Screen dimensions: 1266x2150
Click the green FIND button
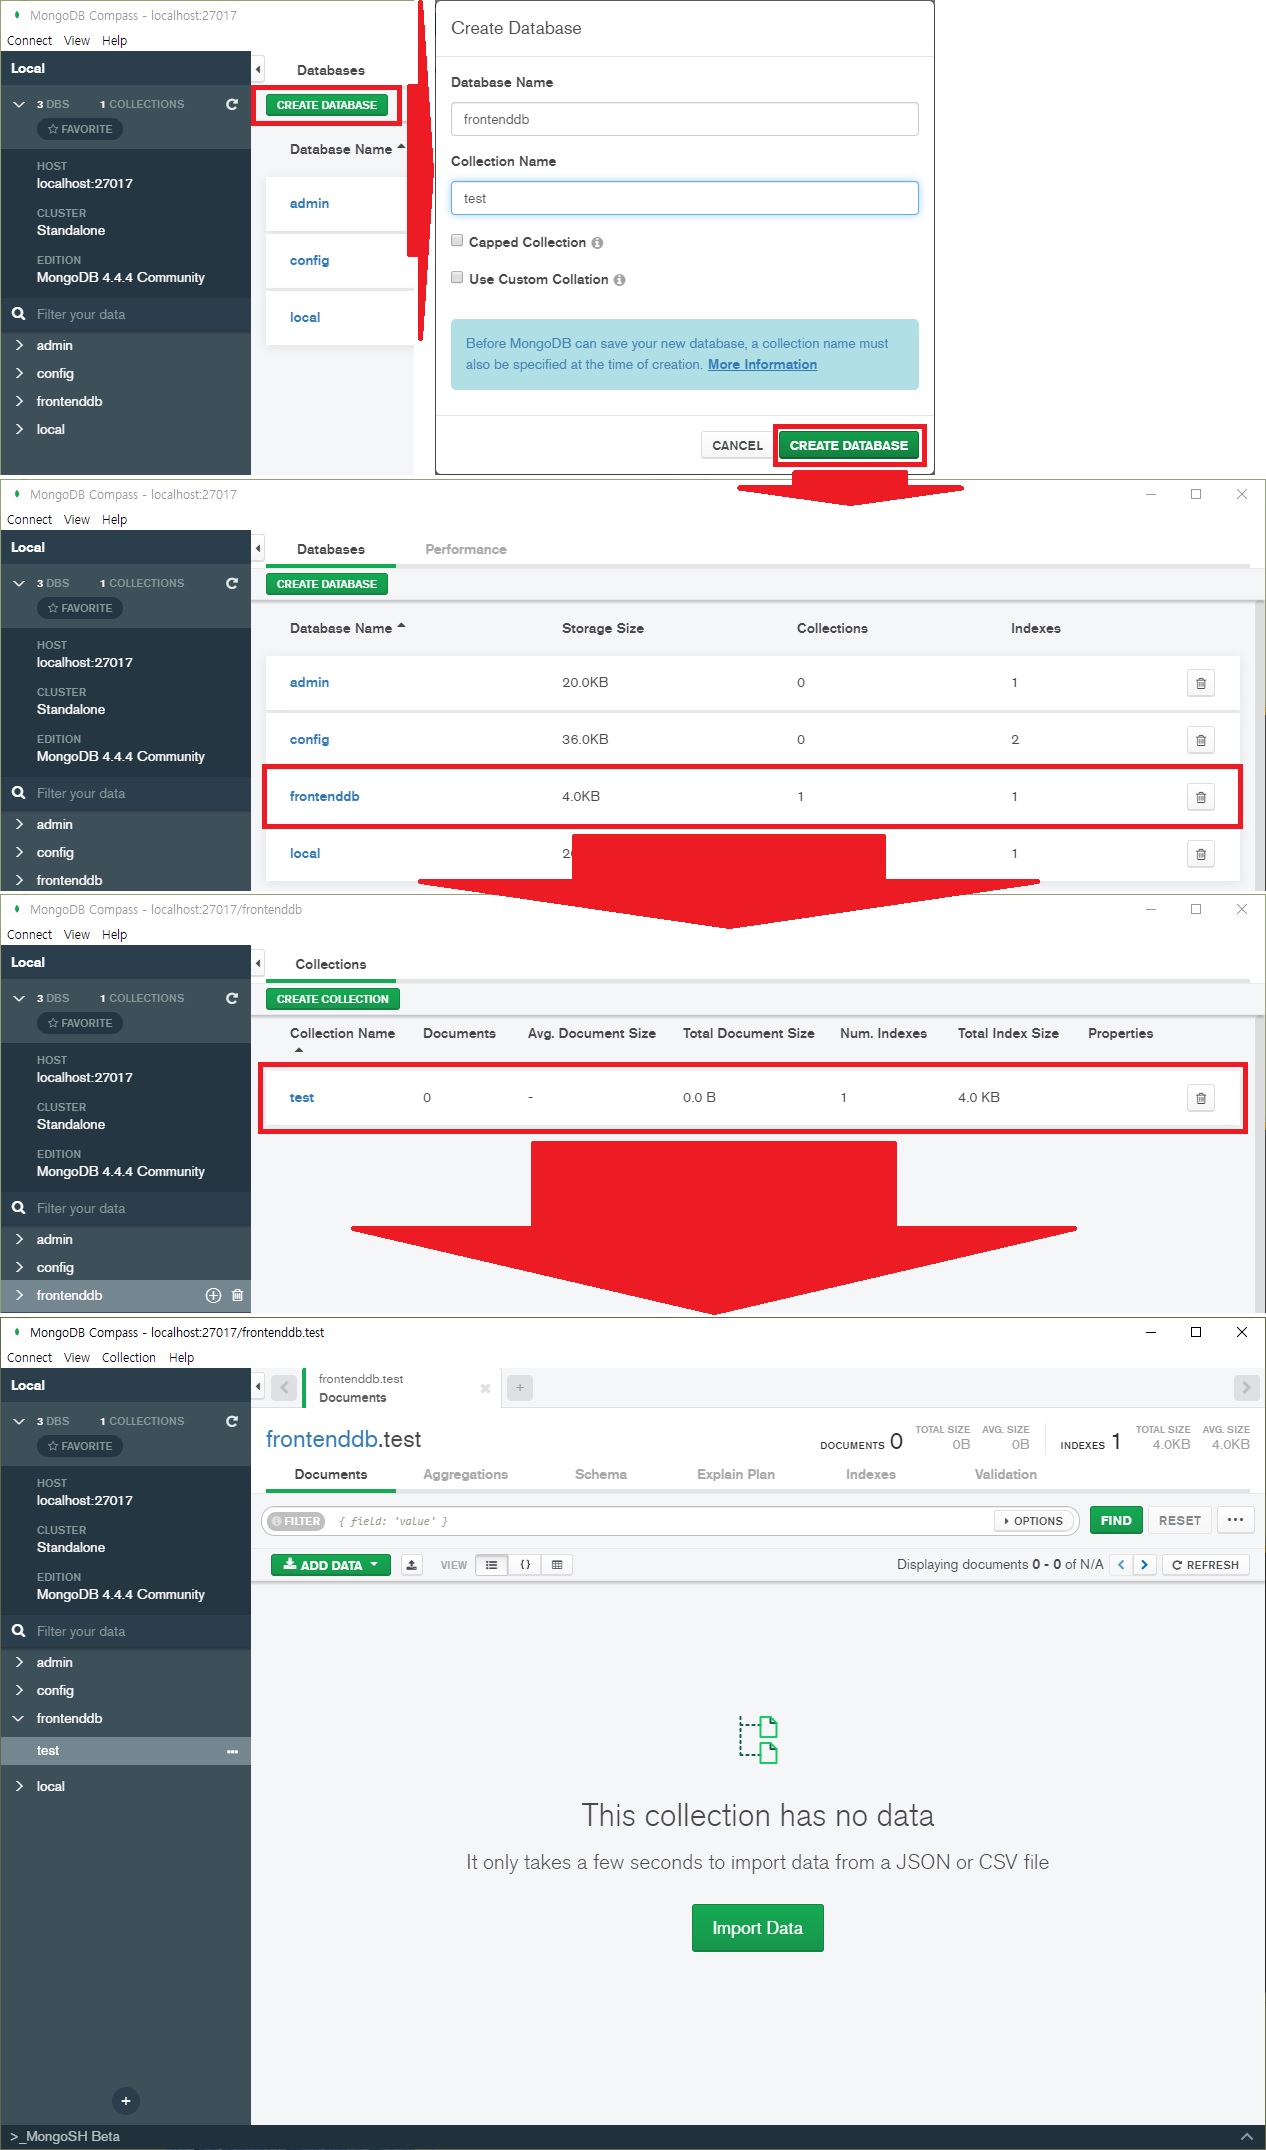[1116, 1520]
